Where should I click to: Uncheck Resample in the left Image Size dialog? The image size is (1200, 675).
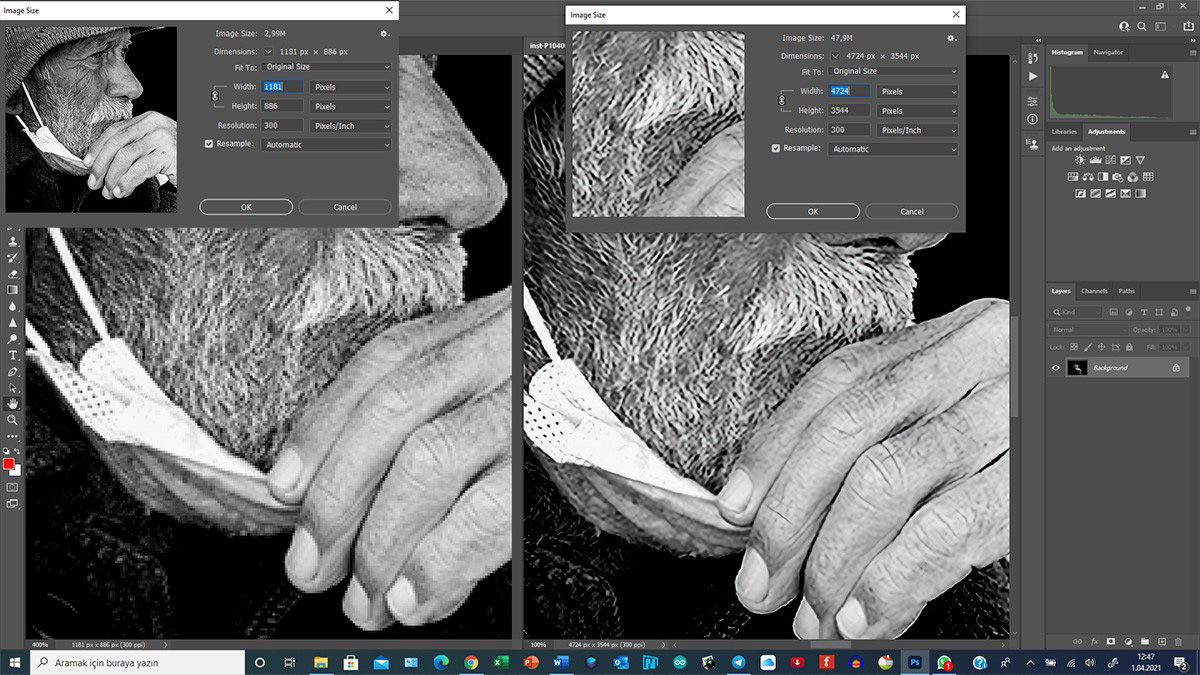(x=209, y=145)
